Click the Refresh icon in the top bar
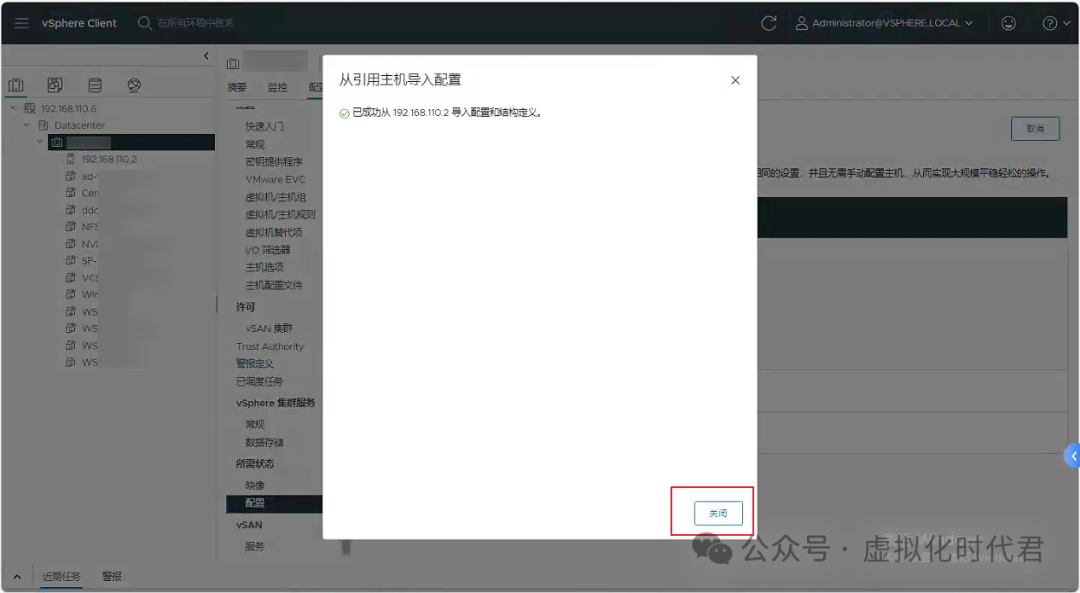The image size is (1080, 593). coord(768,22)
